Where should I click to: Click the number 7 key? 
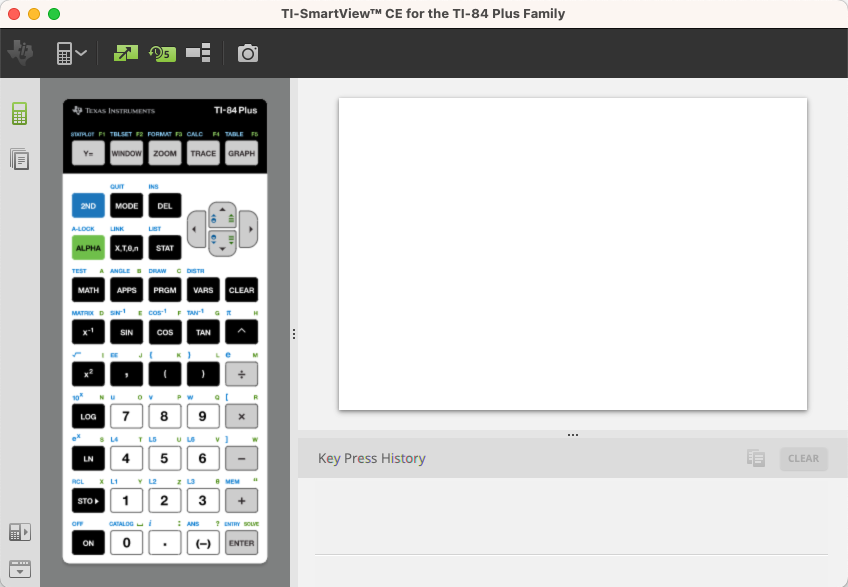point(127,416)
